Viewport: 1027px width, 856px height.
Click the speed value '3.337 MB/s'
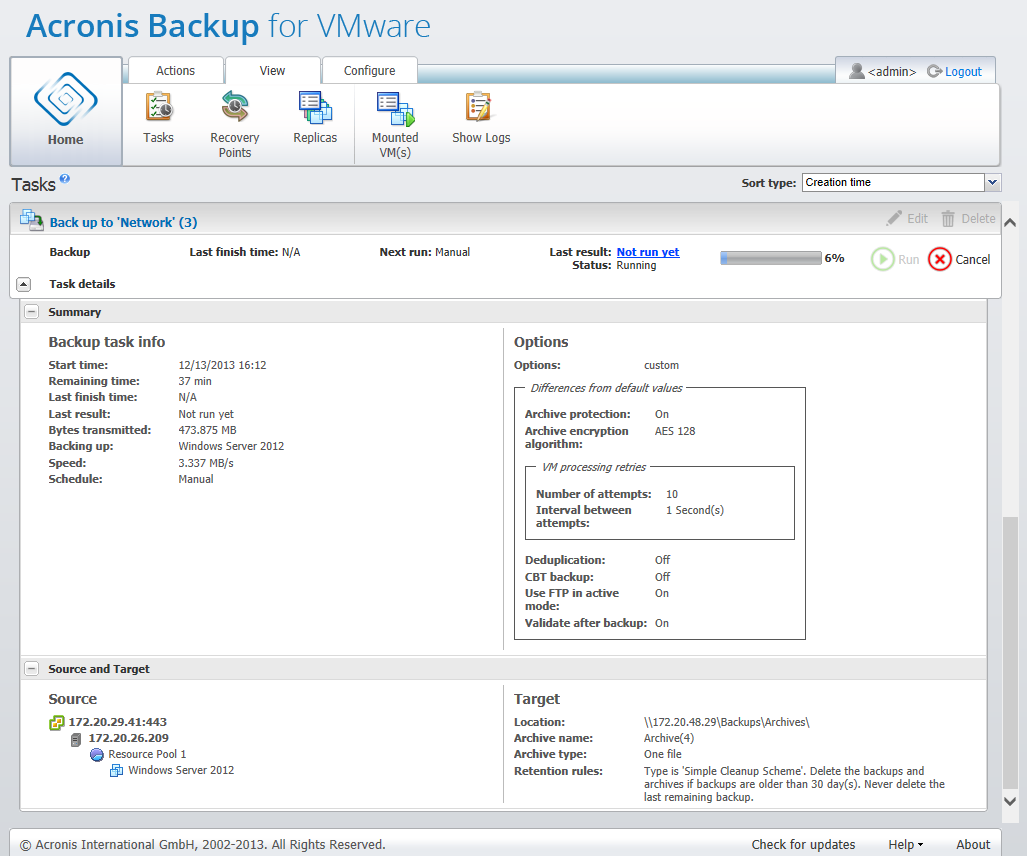pyautogui.click(x=206, y=463)
